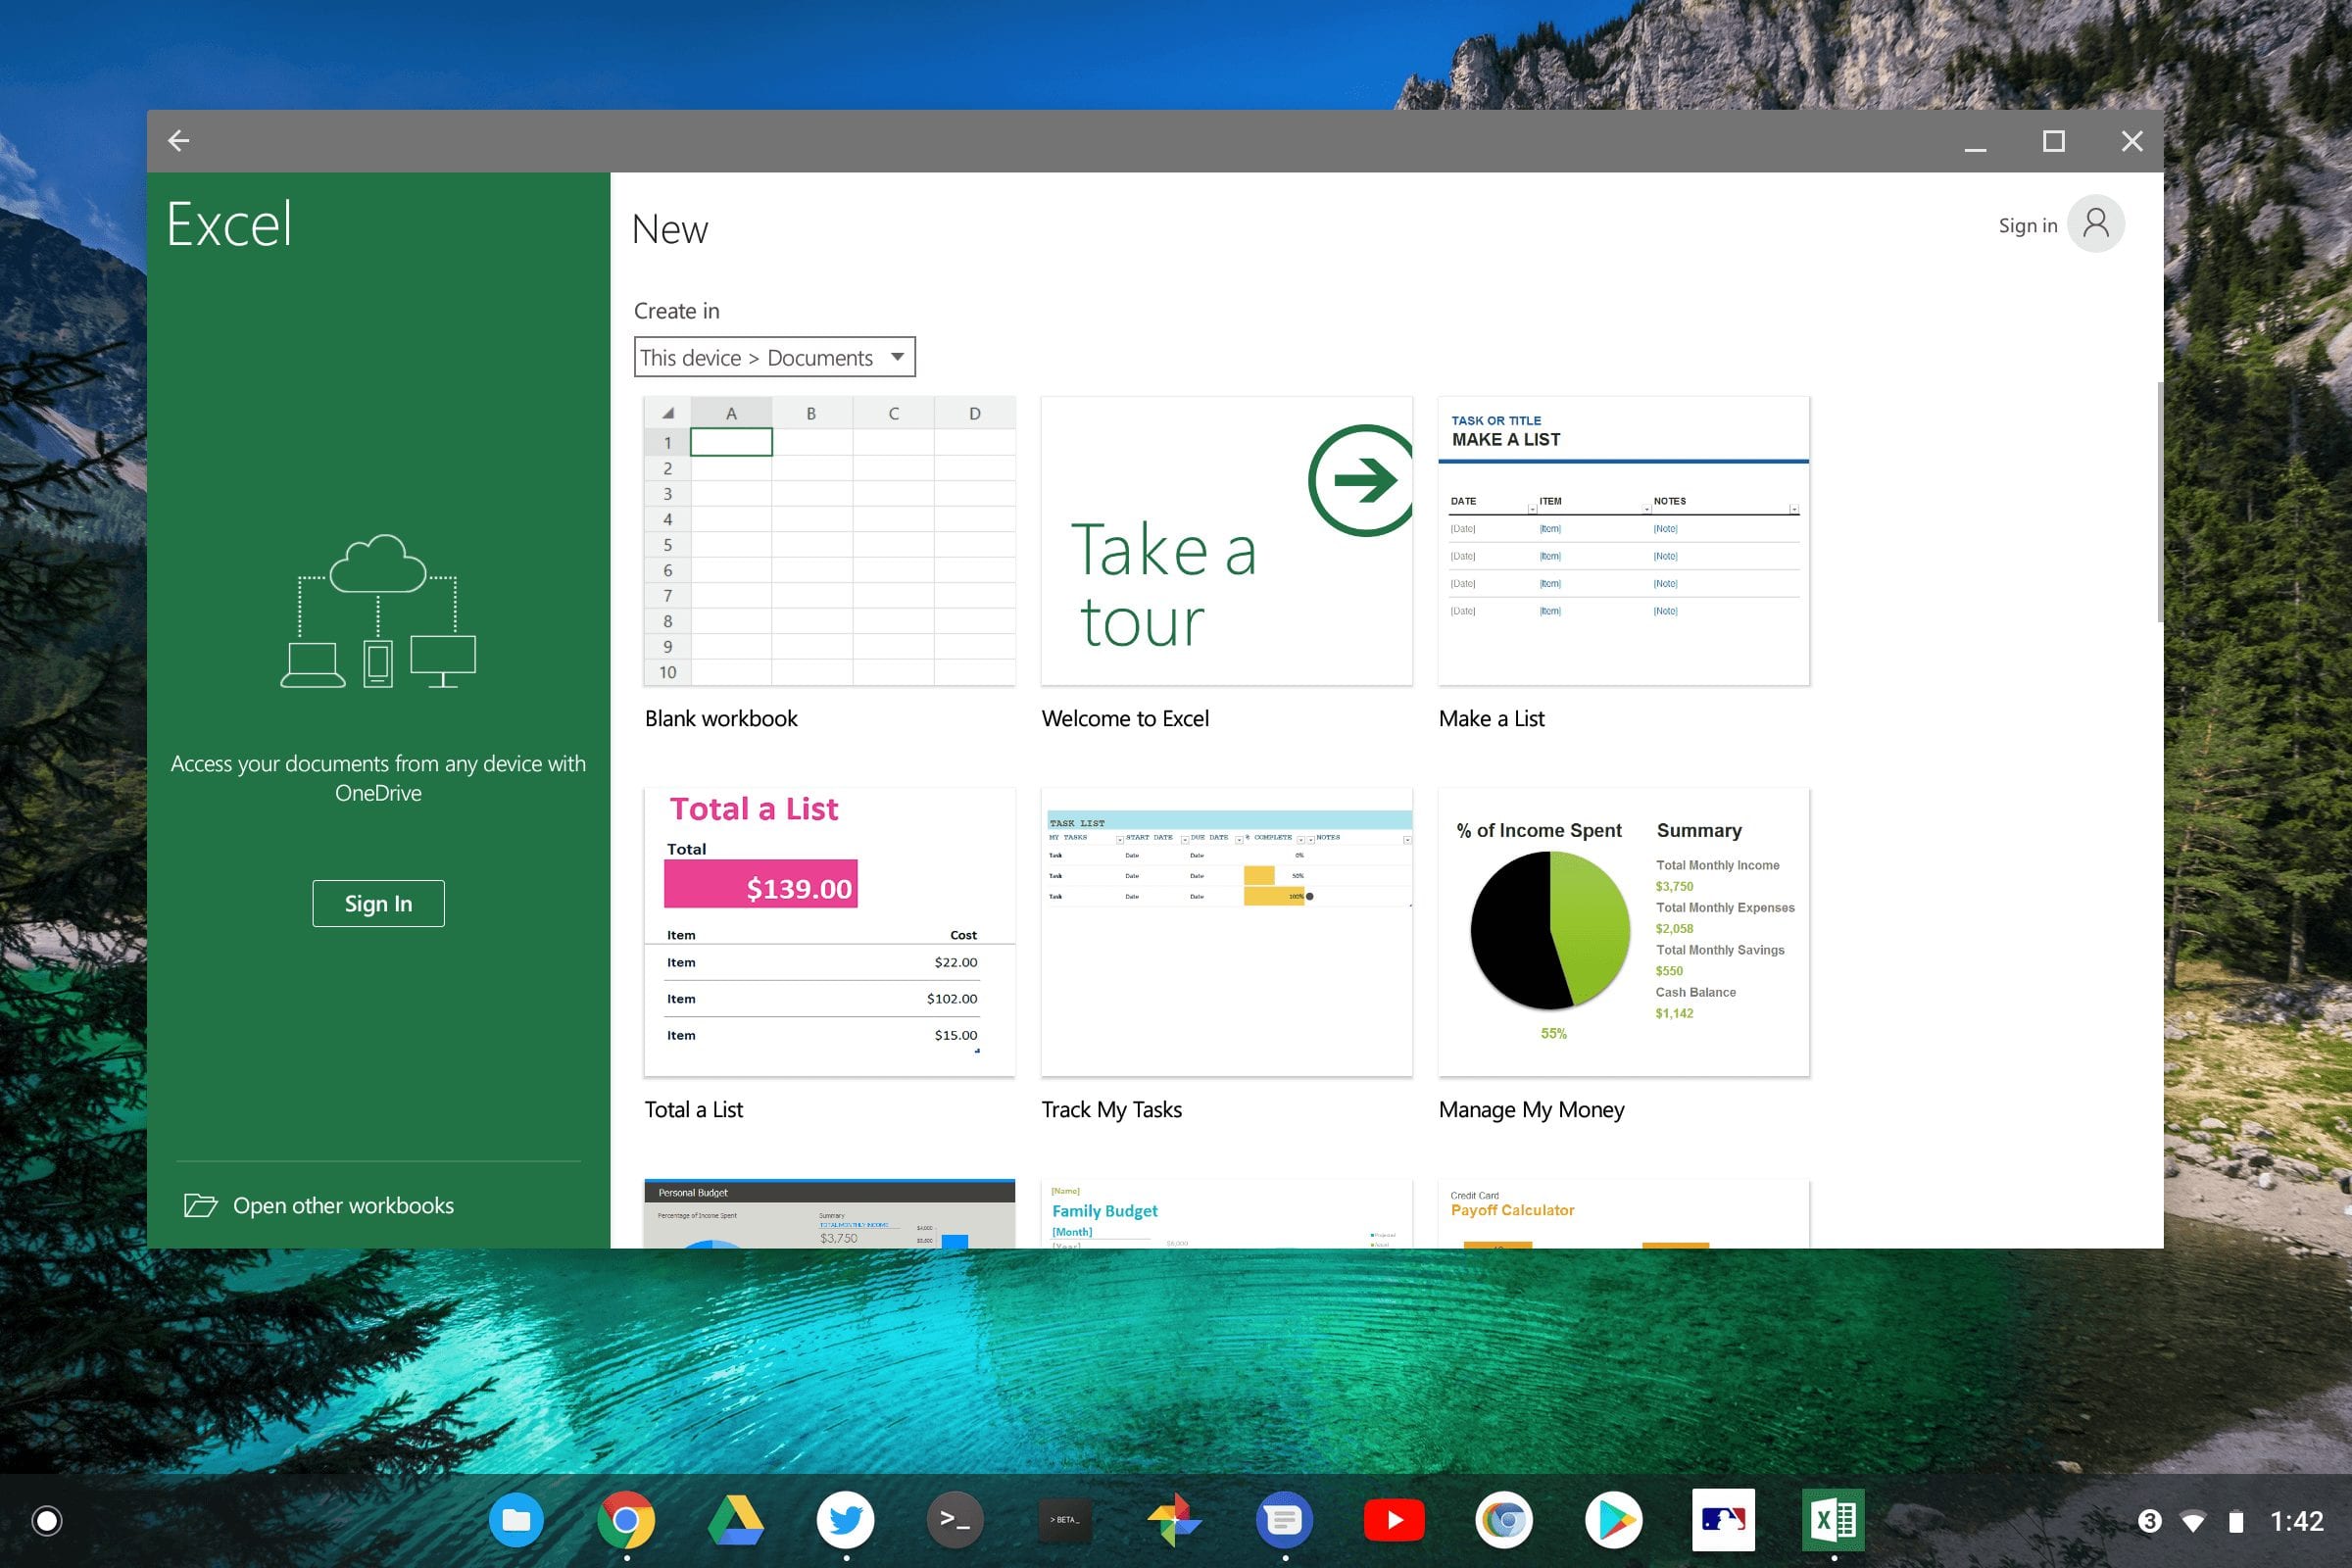Viewport: 2352px width, 1568px height.
Task: Open the Credit Card Payoff Calculator template
Action: 1623,1214
